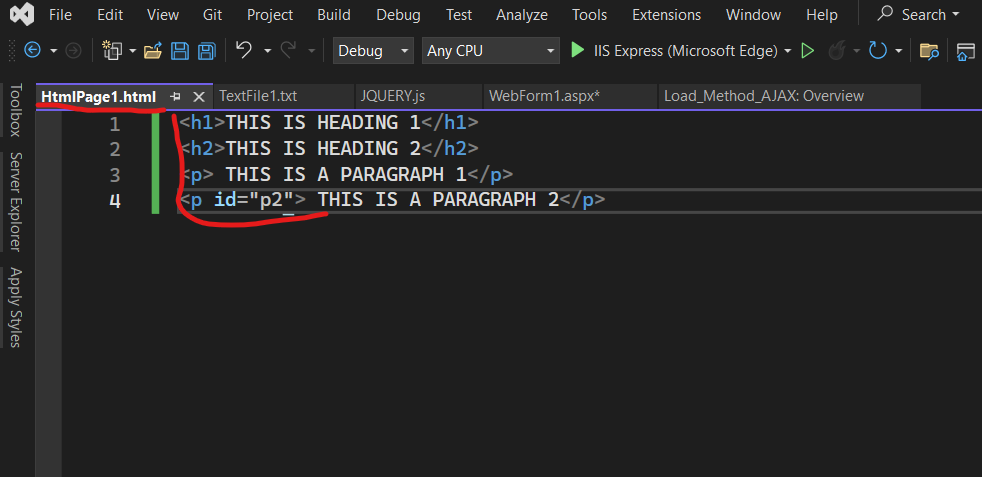Open the Server Explorer side panel
Image resolution: width=982 pixels, height=477 pixels.
(16, 202)
